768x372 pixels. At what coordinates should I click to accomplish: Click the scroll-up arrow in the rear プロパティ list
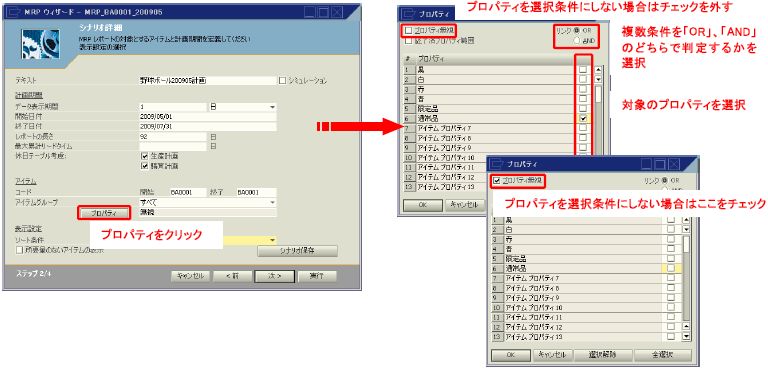click(598, 70)
